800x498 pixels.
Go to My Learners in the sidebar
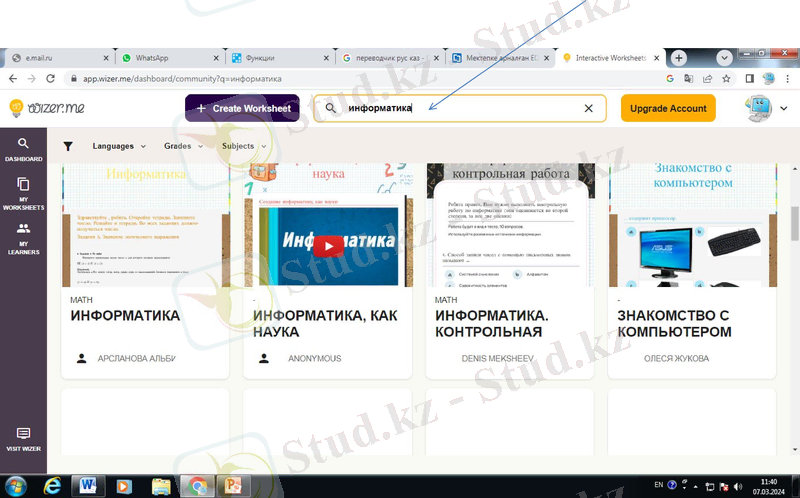click(23, 234)
